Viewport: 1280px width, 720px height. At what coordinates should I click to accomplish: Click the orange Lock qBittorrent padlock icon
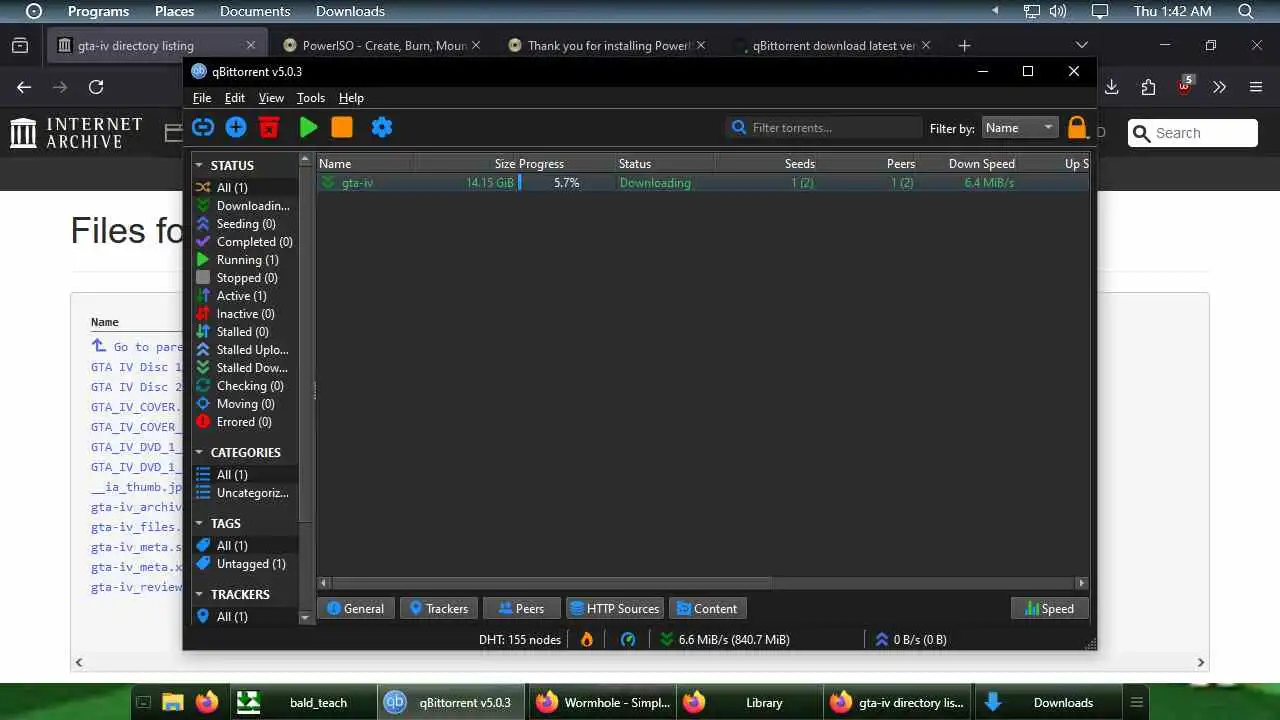(1077, 127)
